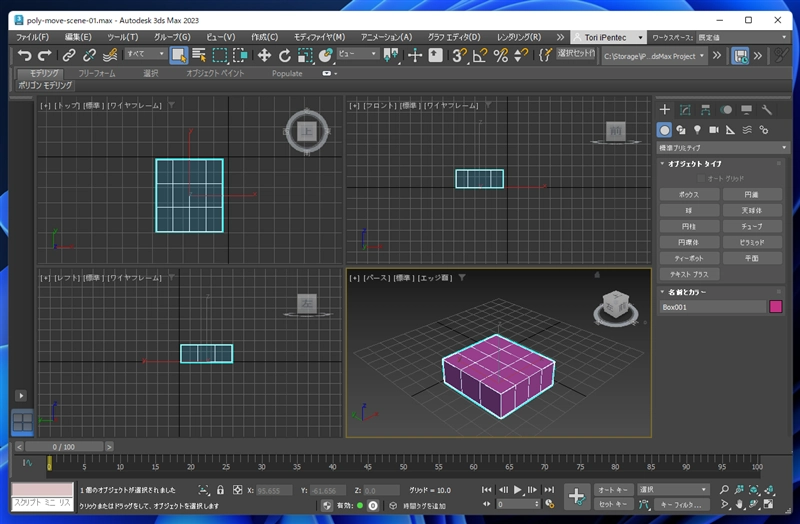Viewport: 800px width, 524px height.
Task: Open Select by Name list icon
Action: pos(199,55)
